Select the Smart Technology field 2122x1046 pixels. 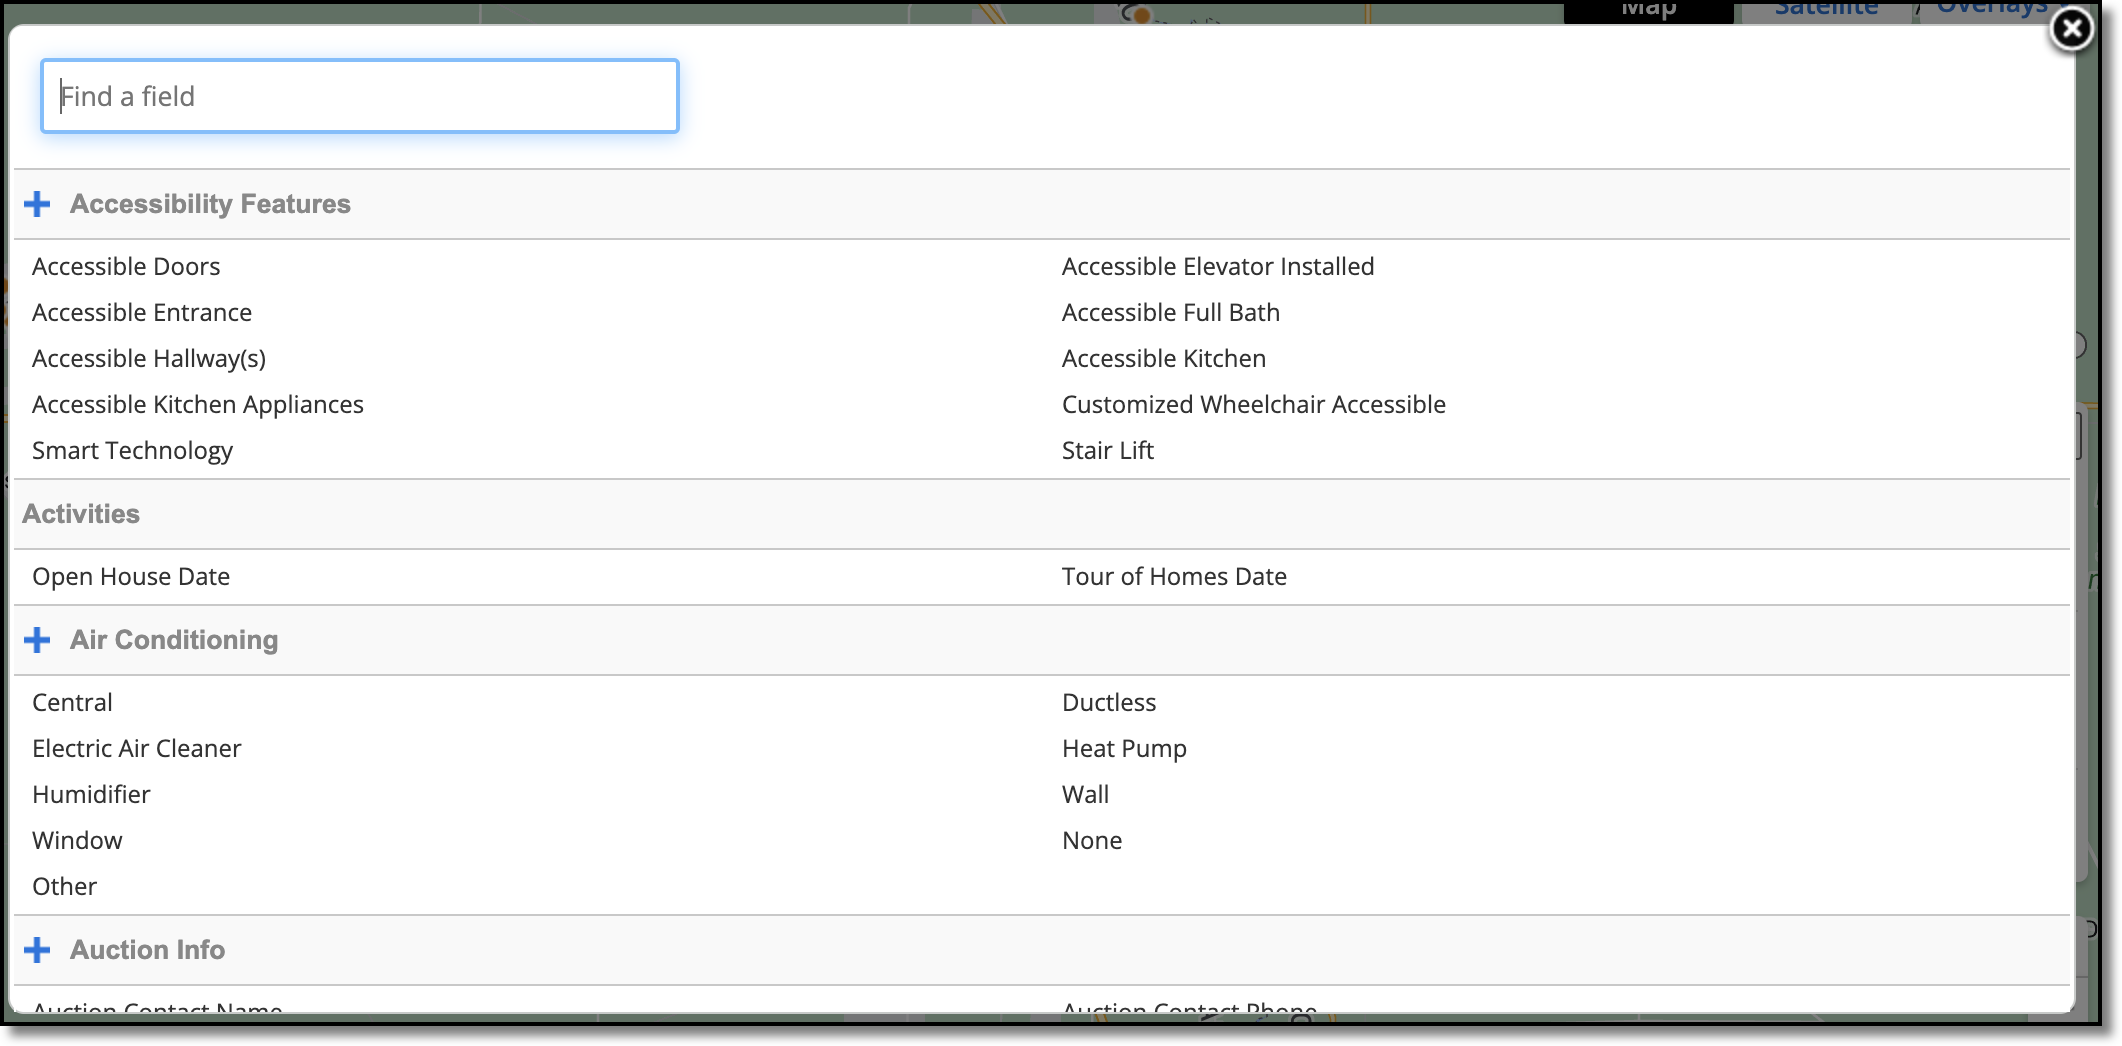132,451
